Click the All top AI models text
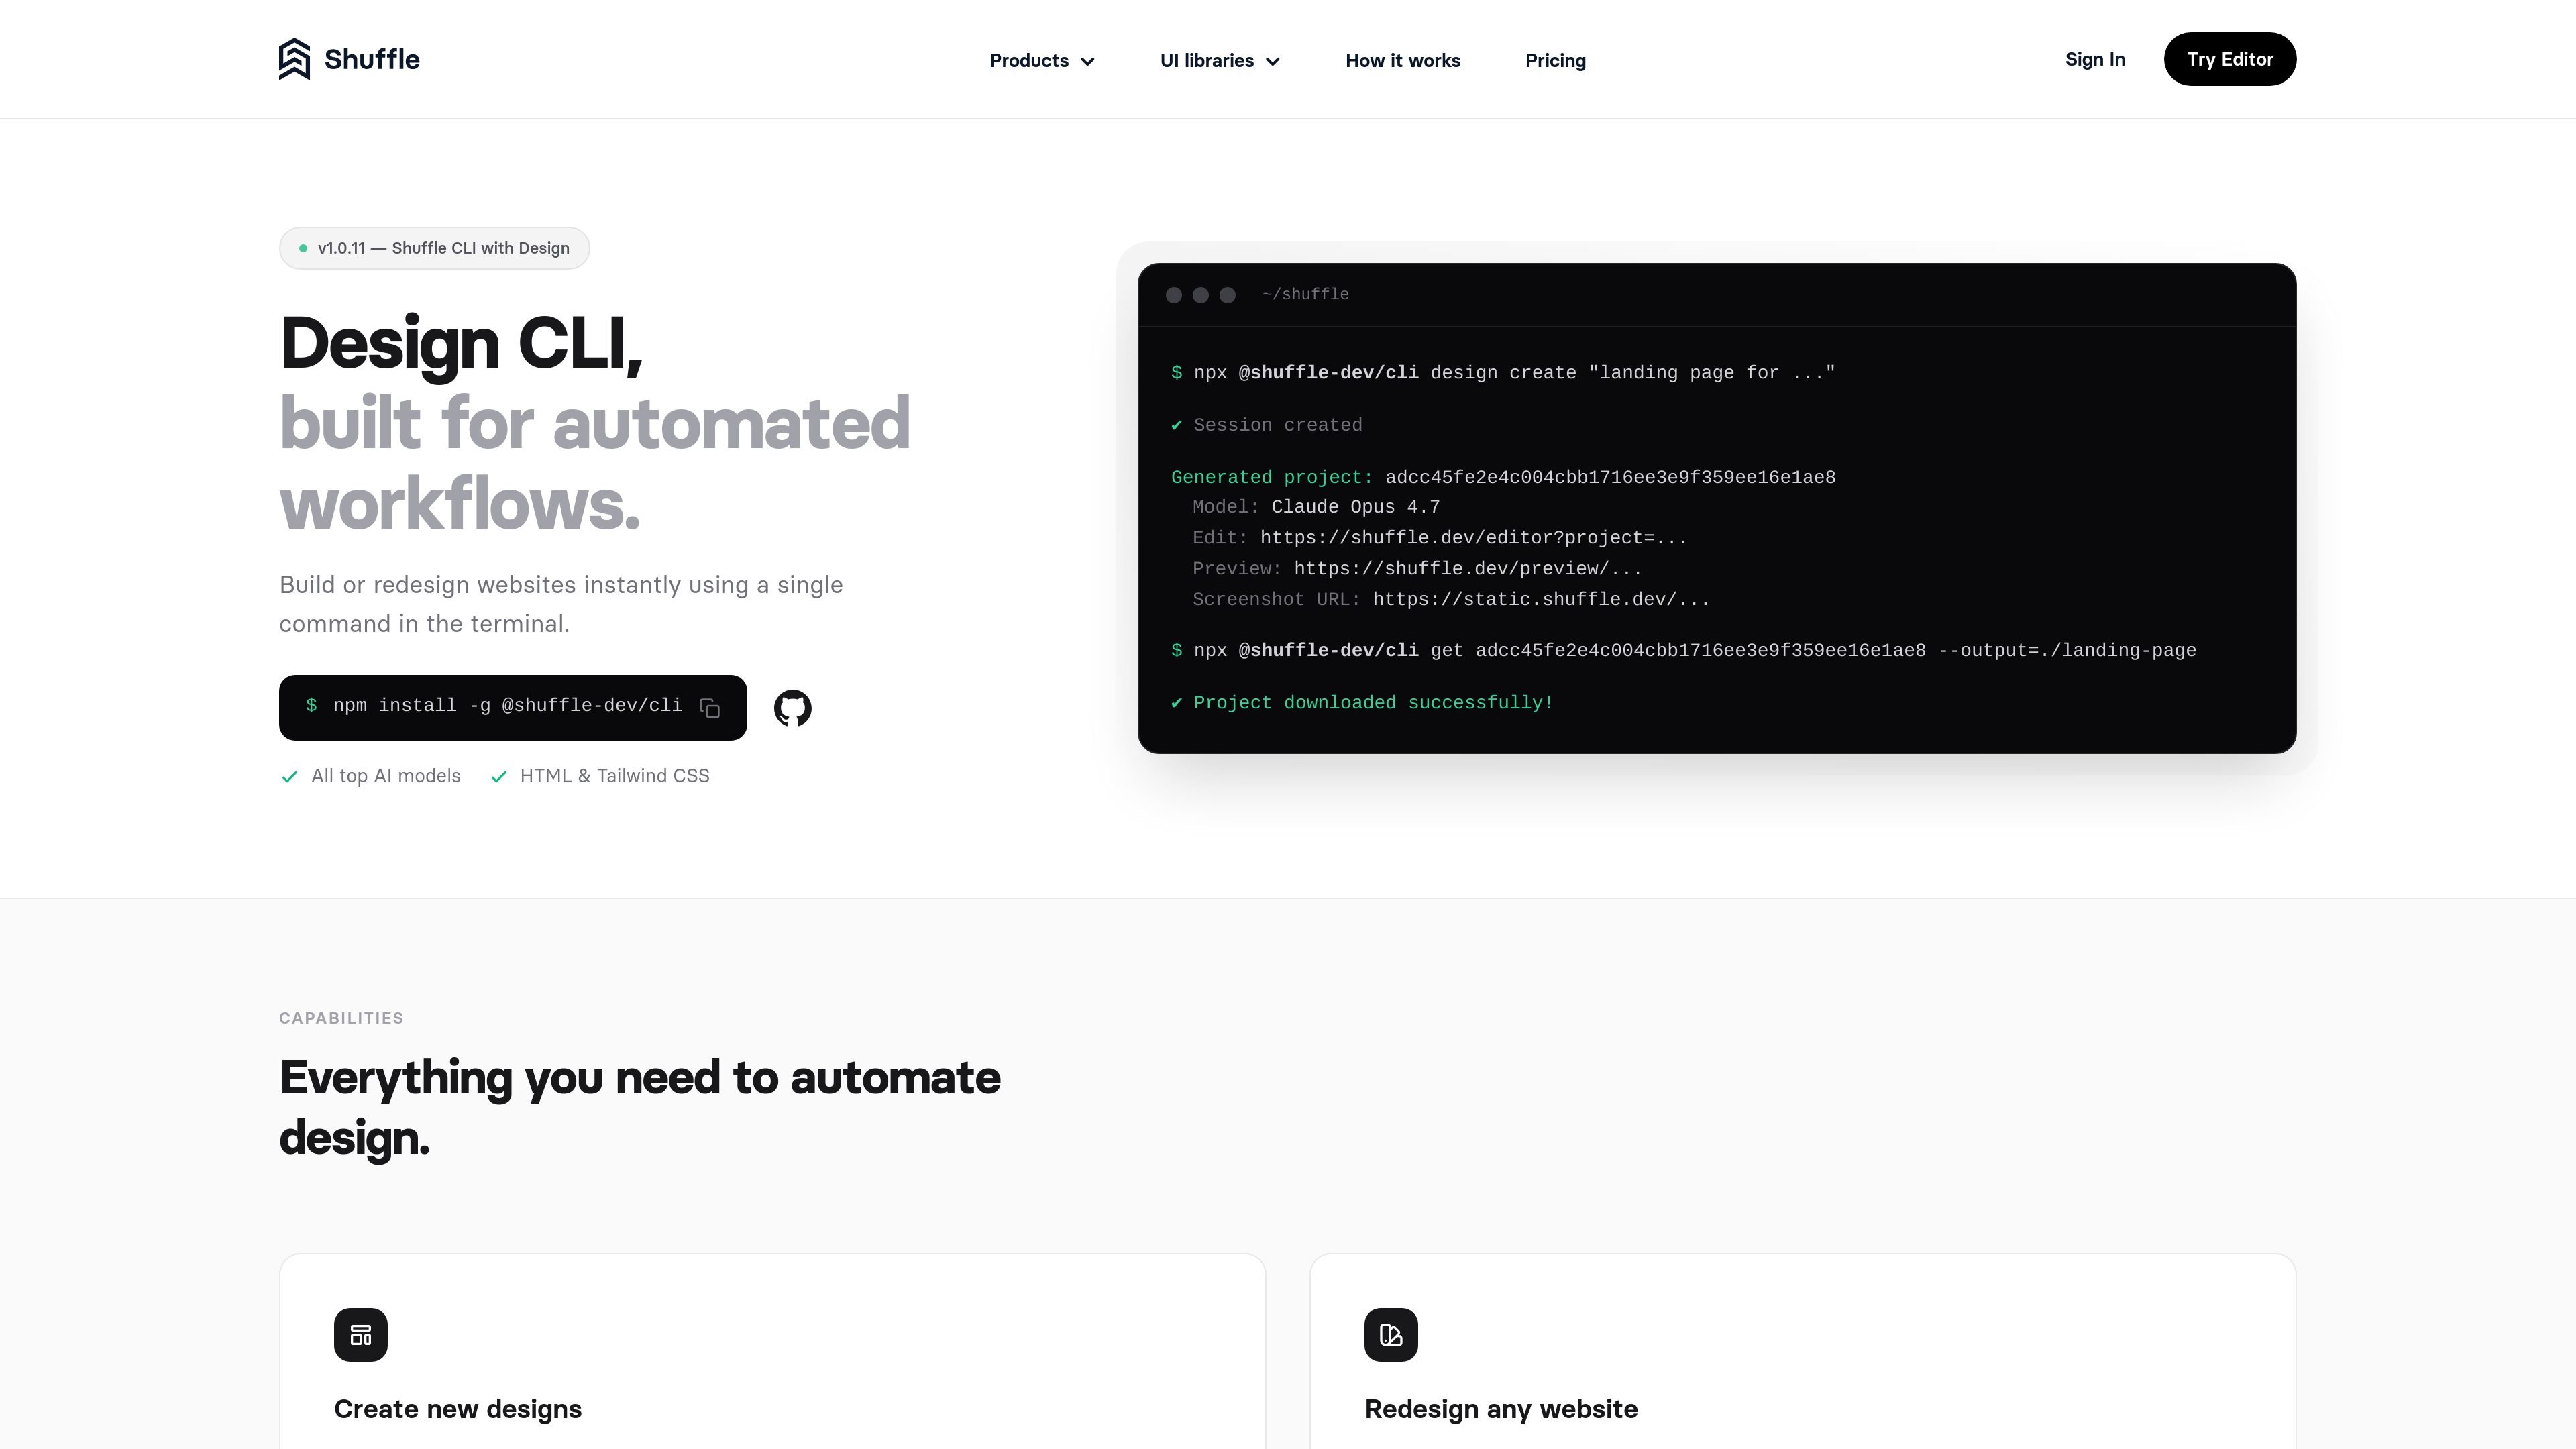Screen dimensions: 2576x1449 (x=386, y=776)
